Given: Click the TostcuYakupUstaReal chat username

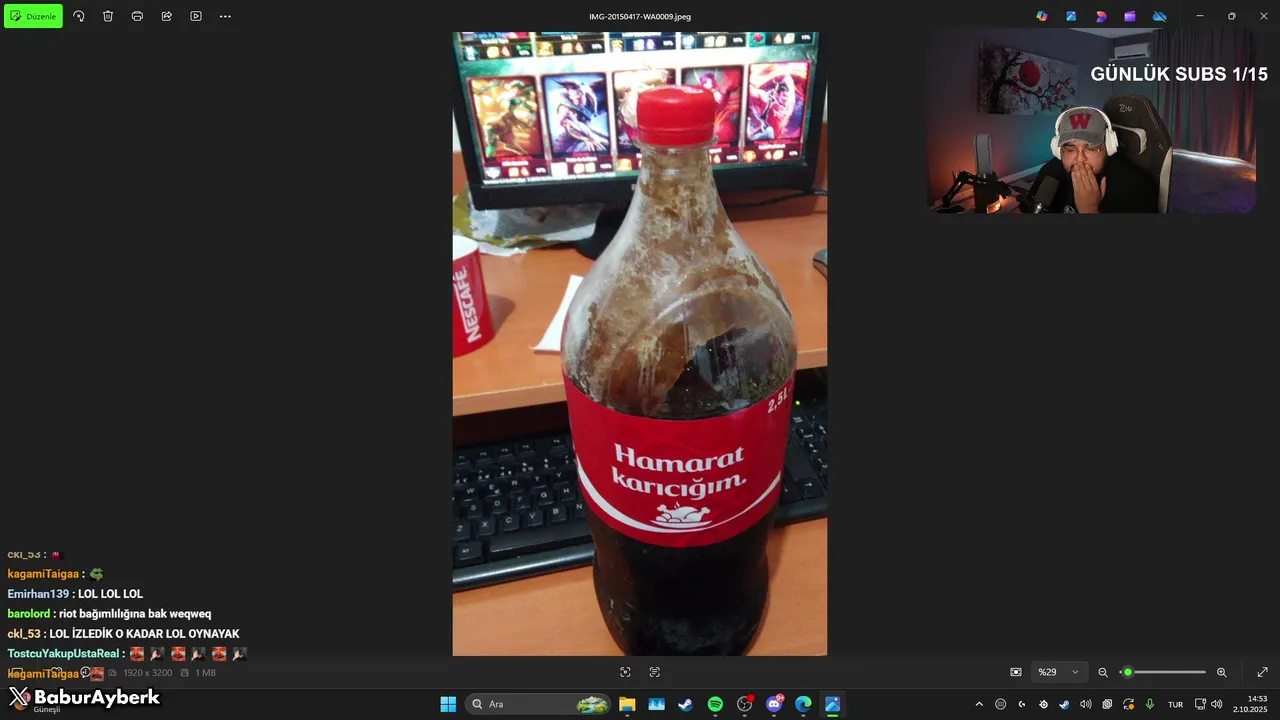Looking at the screenshot, I should point(63,654).
